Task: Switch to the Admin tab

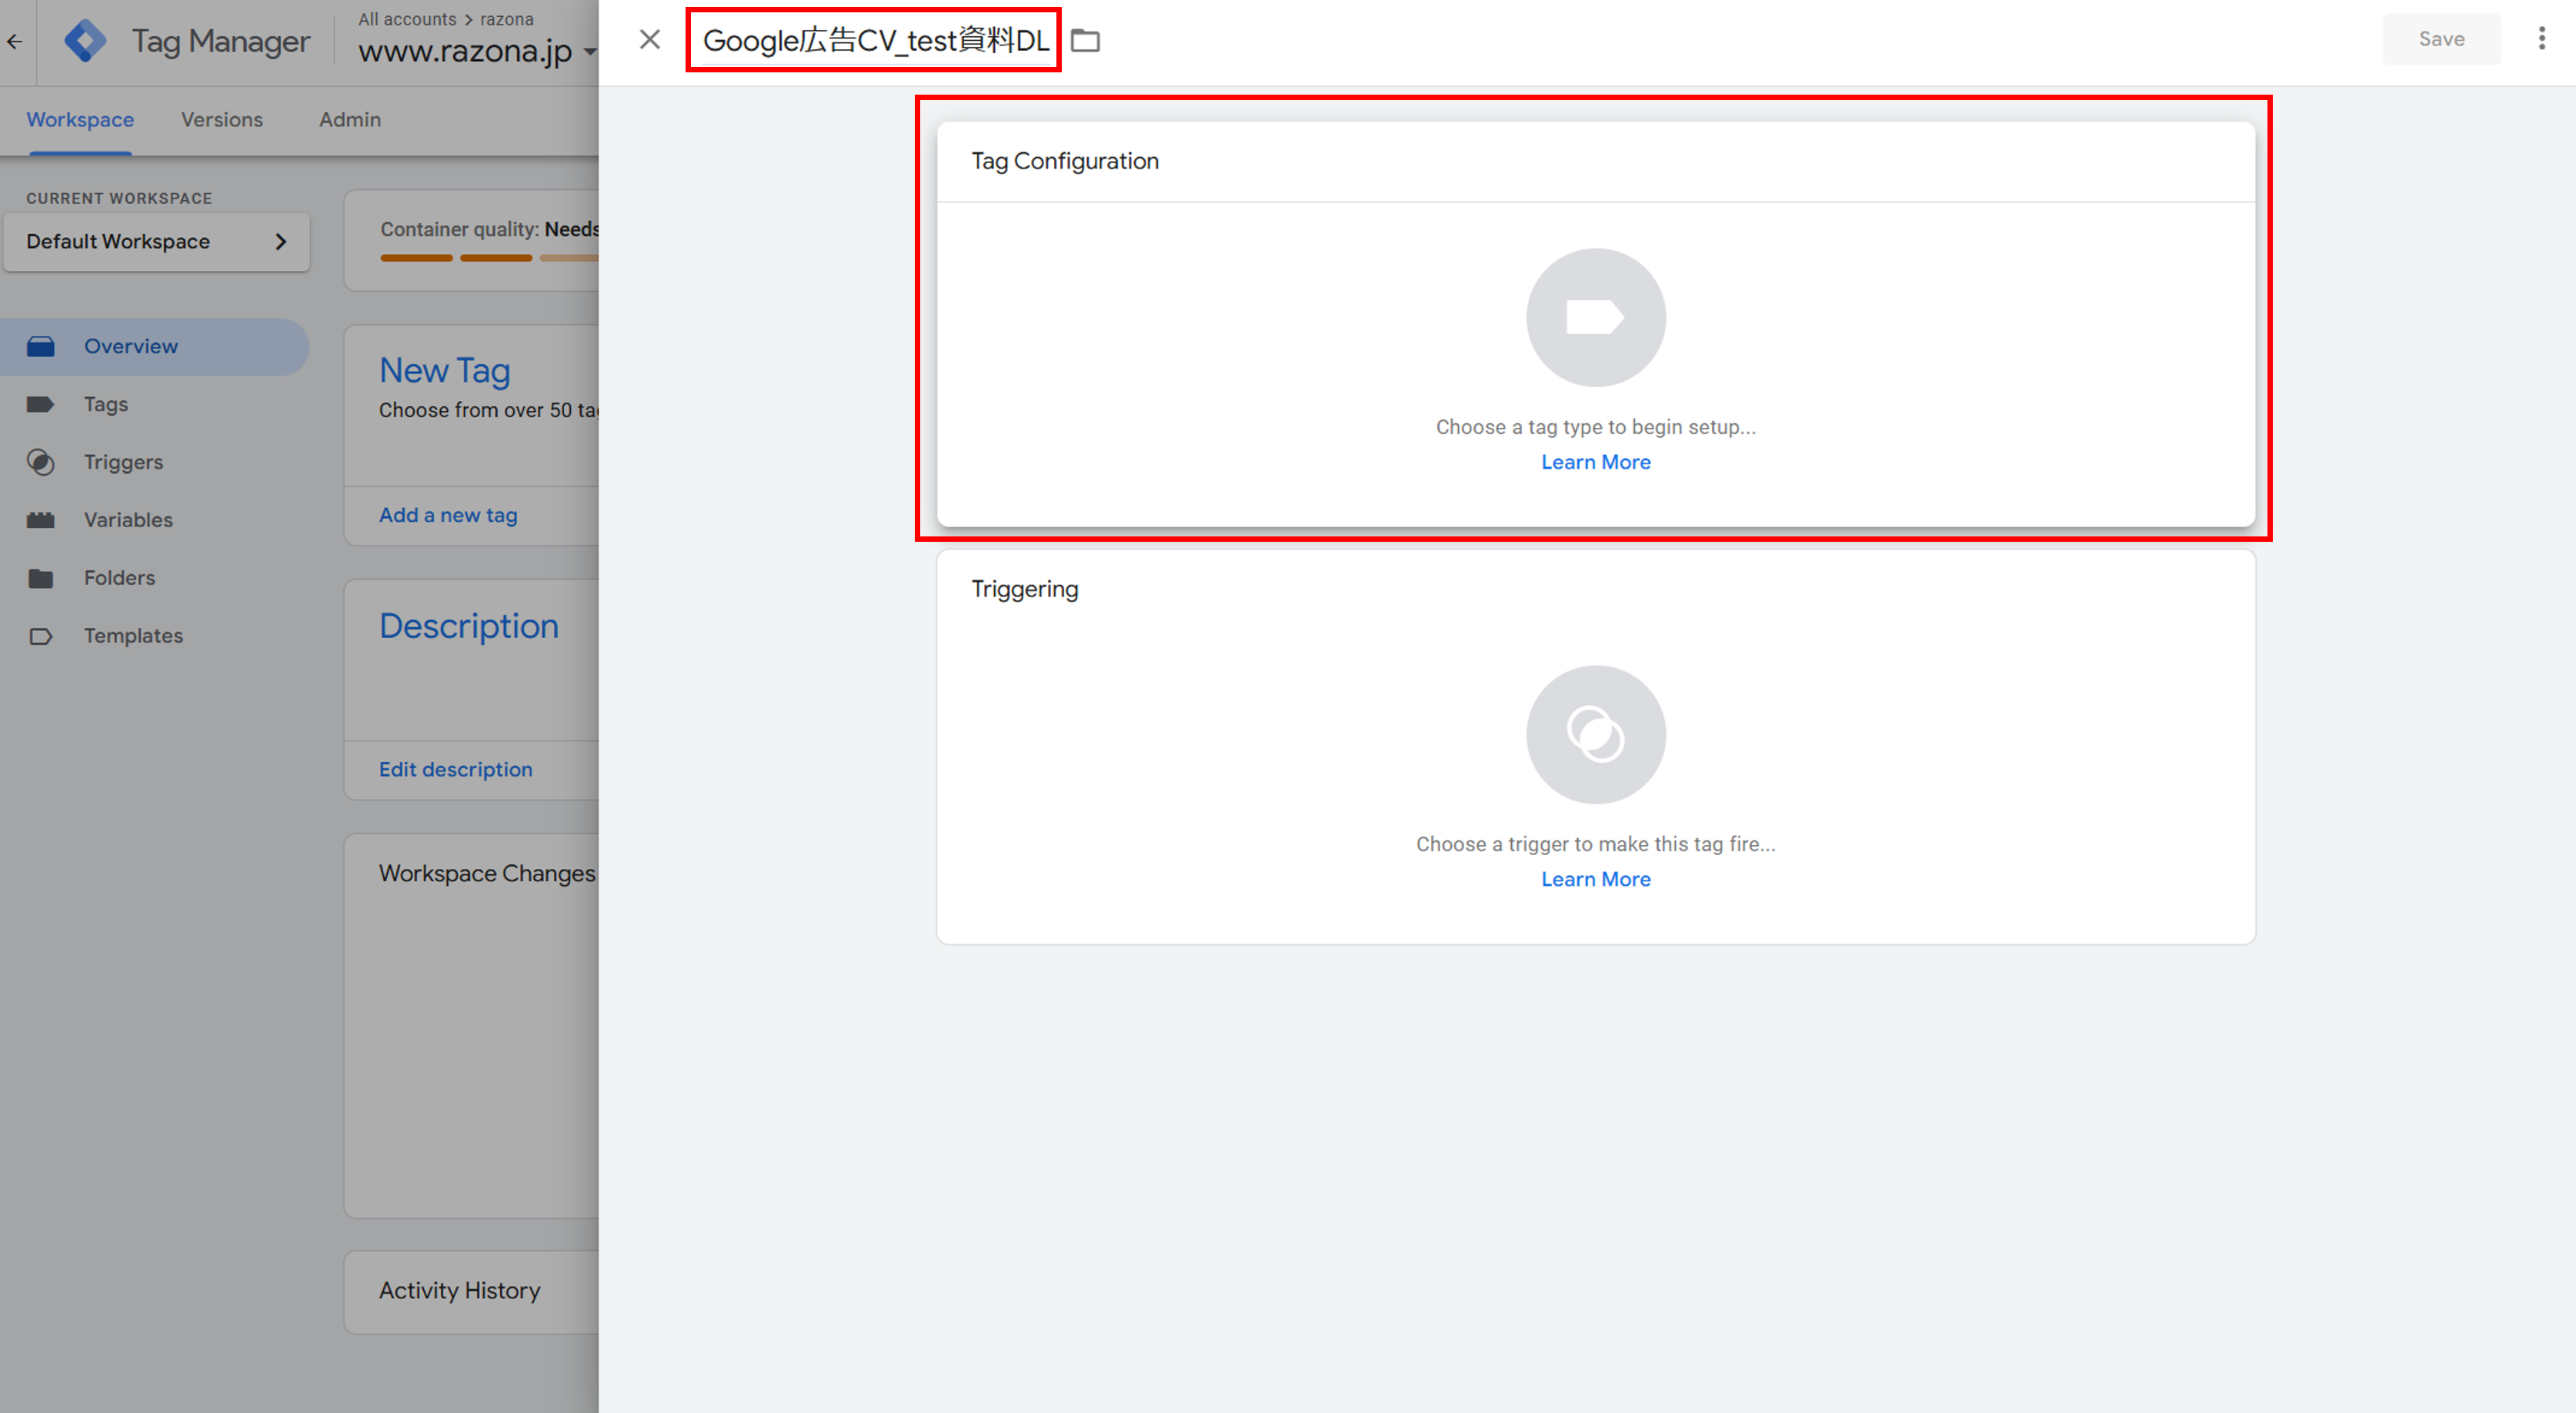Action: pos(350,119)
